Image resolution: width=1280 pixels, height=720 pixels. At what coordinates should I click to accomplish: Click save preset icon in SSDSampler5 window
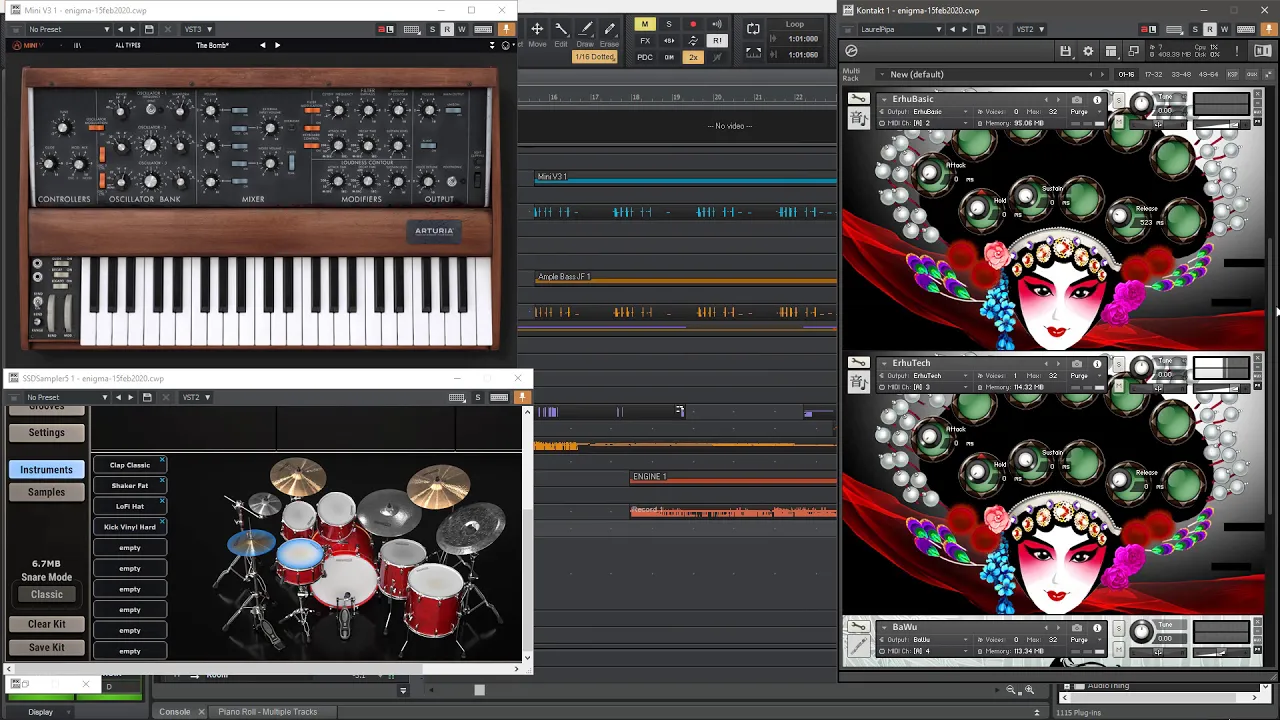(x=147, y=397)
